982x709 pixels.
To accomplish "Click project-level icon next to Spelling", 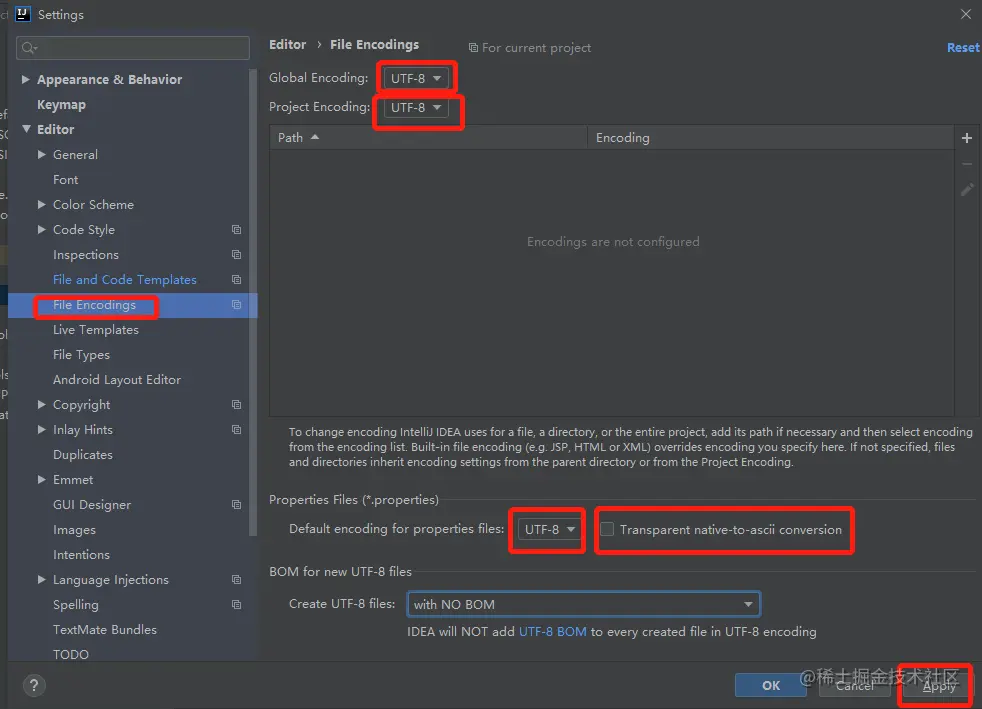I will click(236, 604).
